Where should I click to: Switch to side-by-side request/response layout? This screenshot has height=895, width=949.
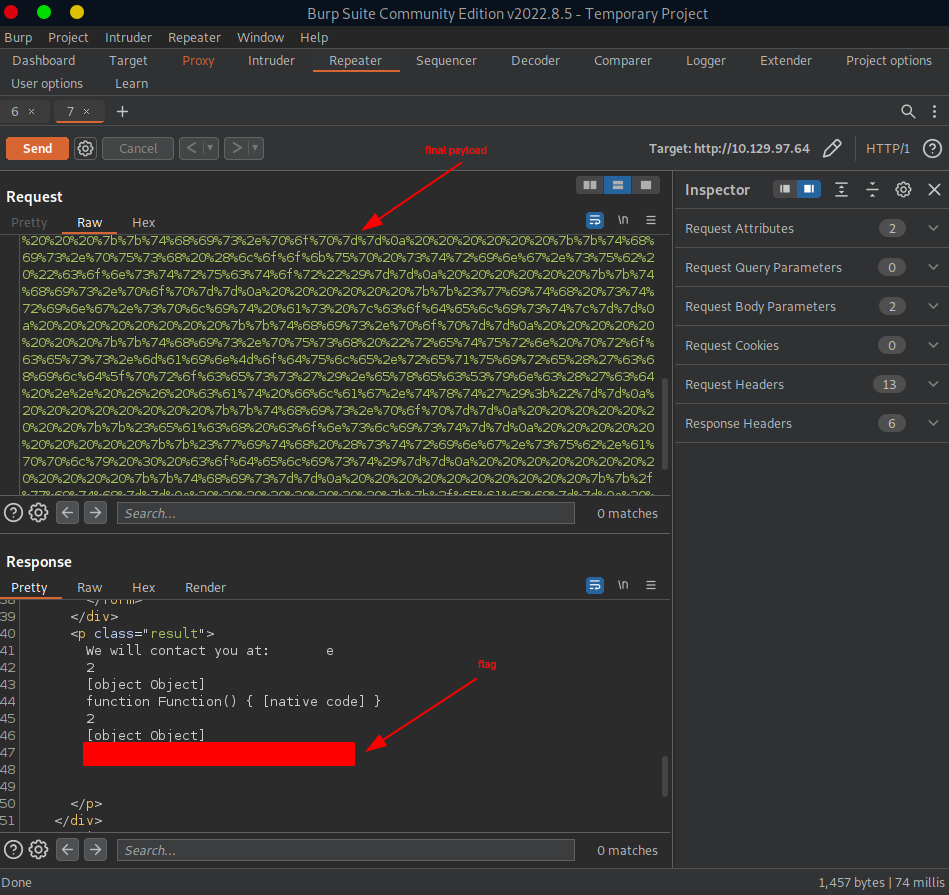click(x=590, y=185)
